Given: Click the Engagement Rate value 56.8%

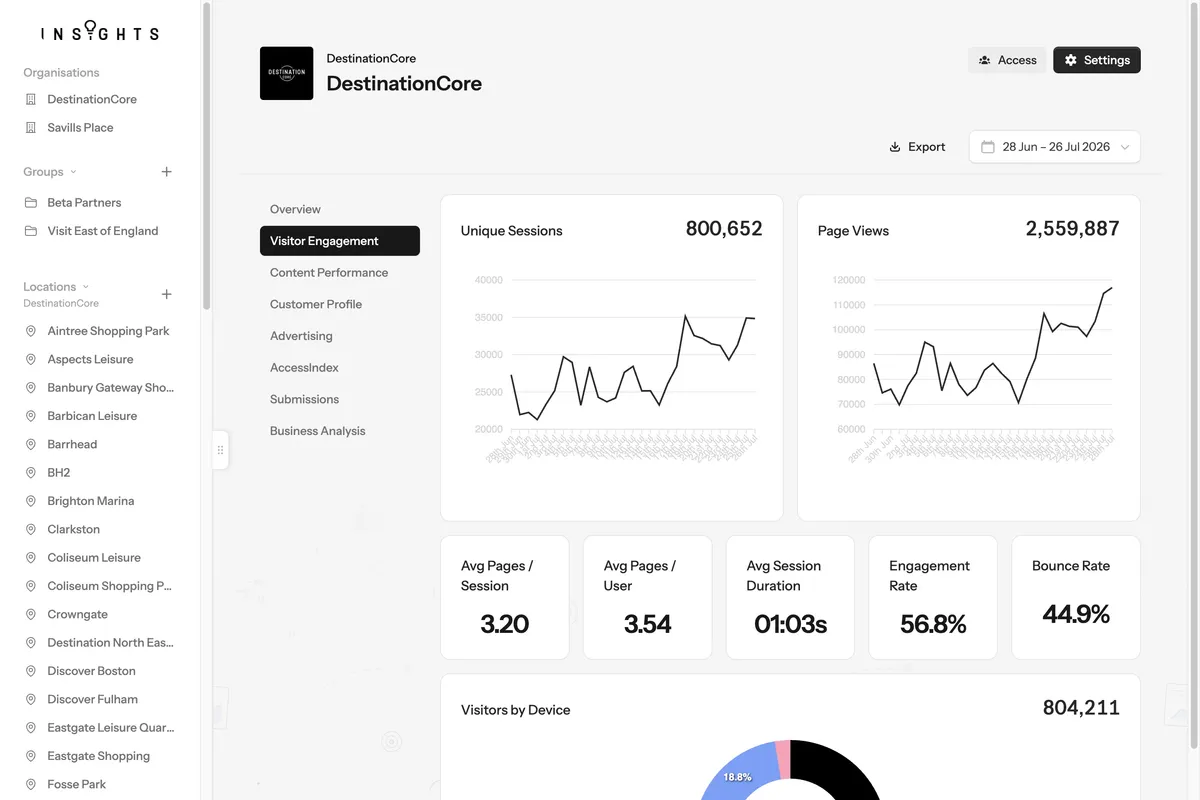Looking at the screenshot, I should [933, 624].
